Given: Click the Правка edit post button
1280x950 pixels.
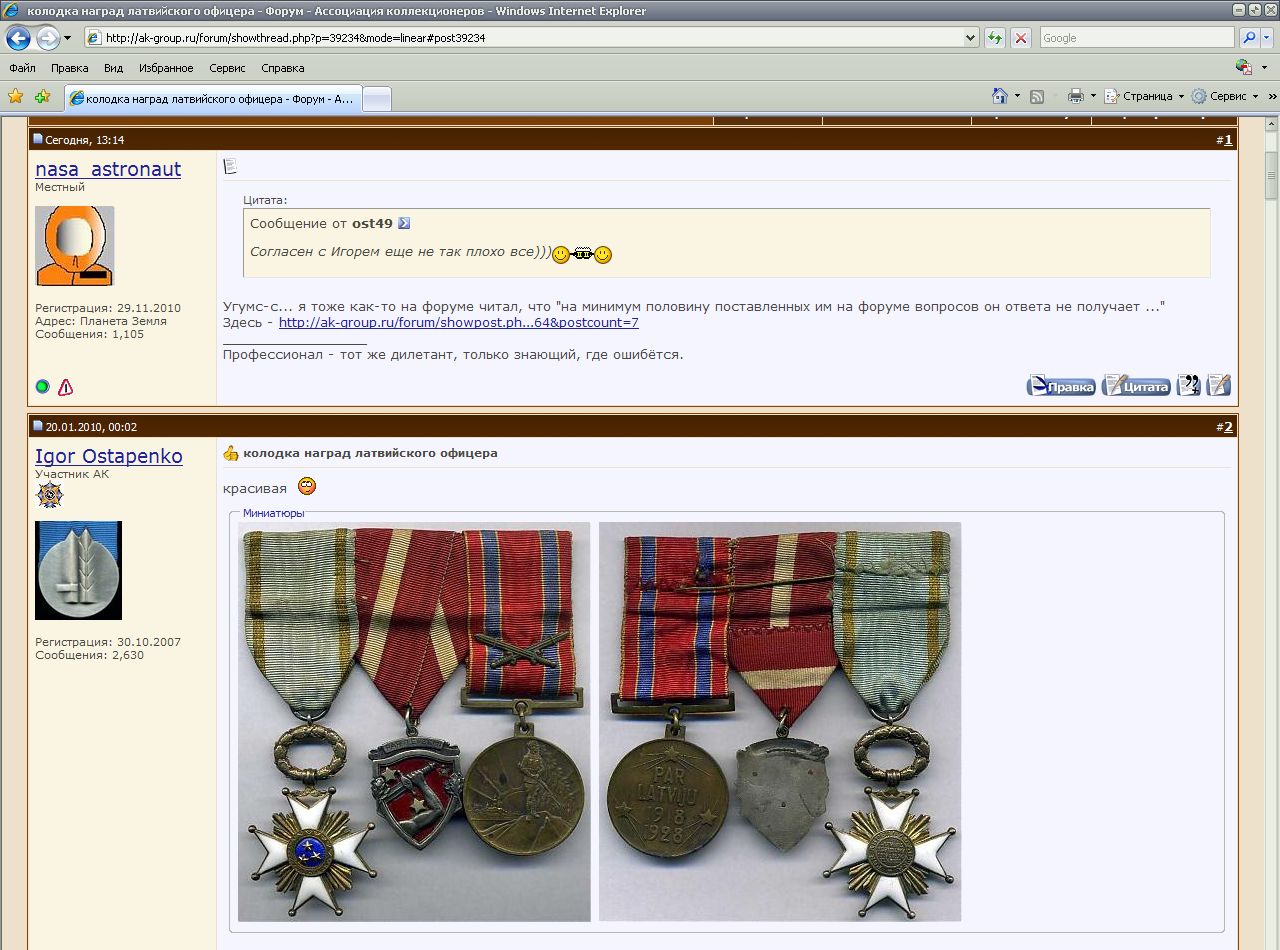Looking at the screenshot, I should (x=1061, y=386).
